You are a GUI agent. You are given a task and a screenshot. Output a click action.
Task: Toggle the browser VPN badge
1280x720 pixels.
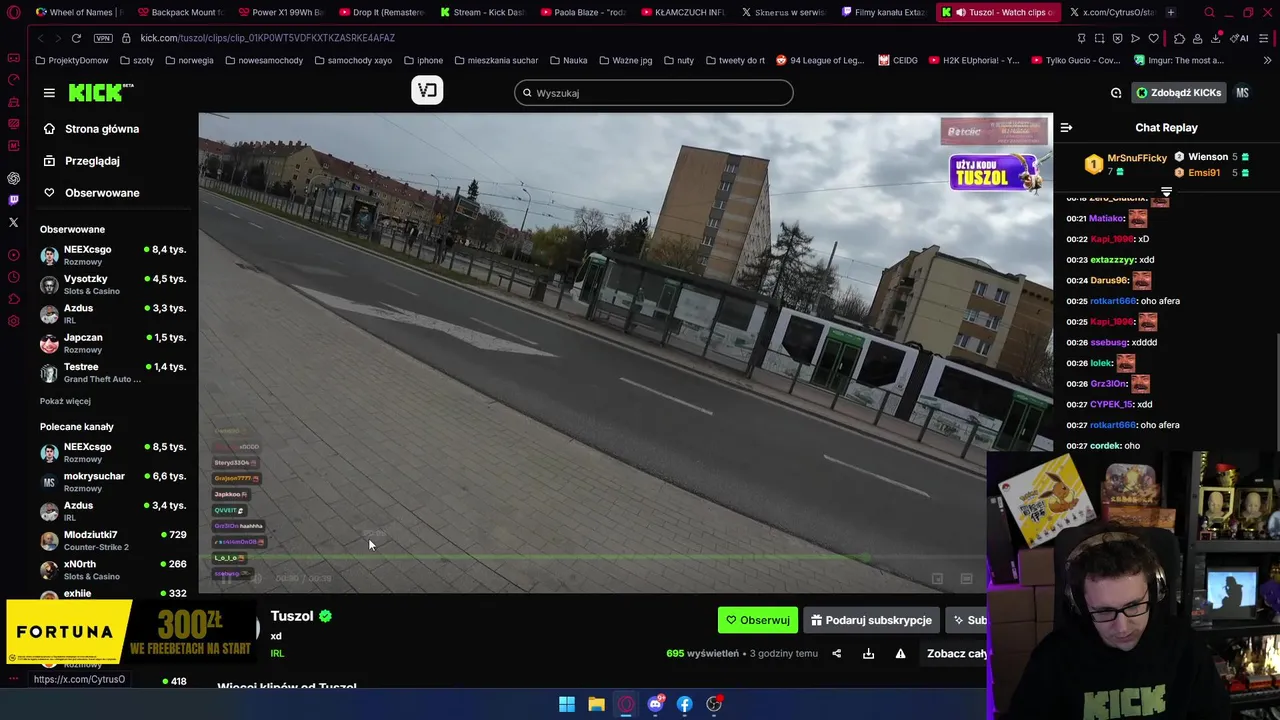103,38
